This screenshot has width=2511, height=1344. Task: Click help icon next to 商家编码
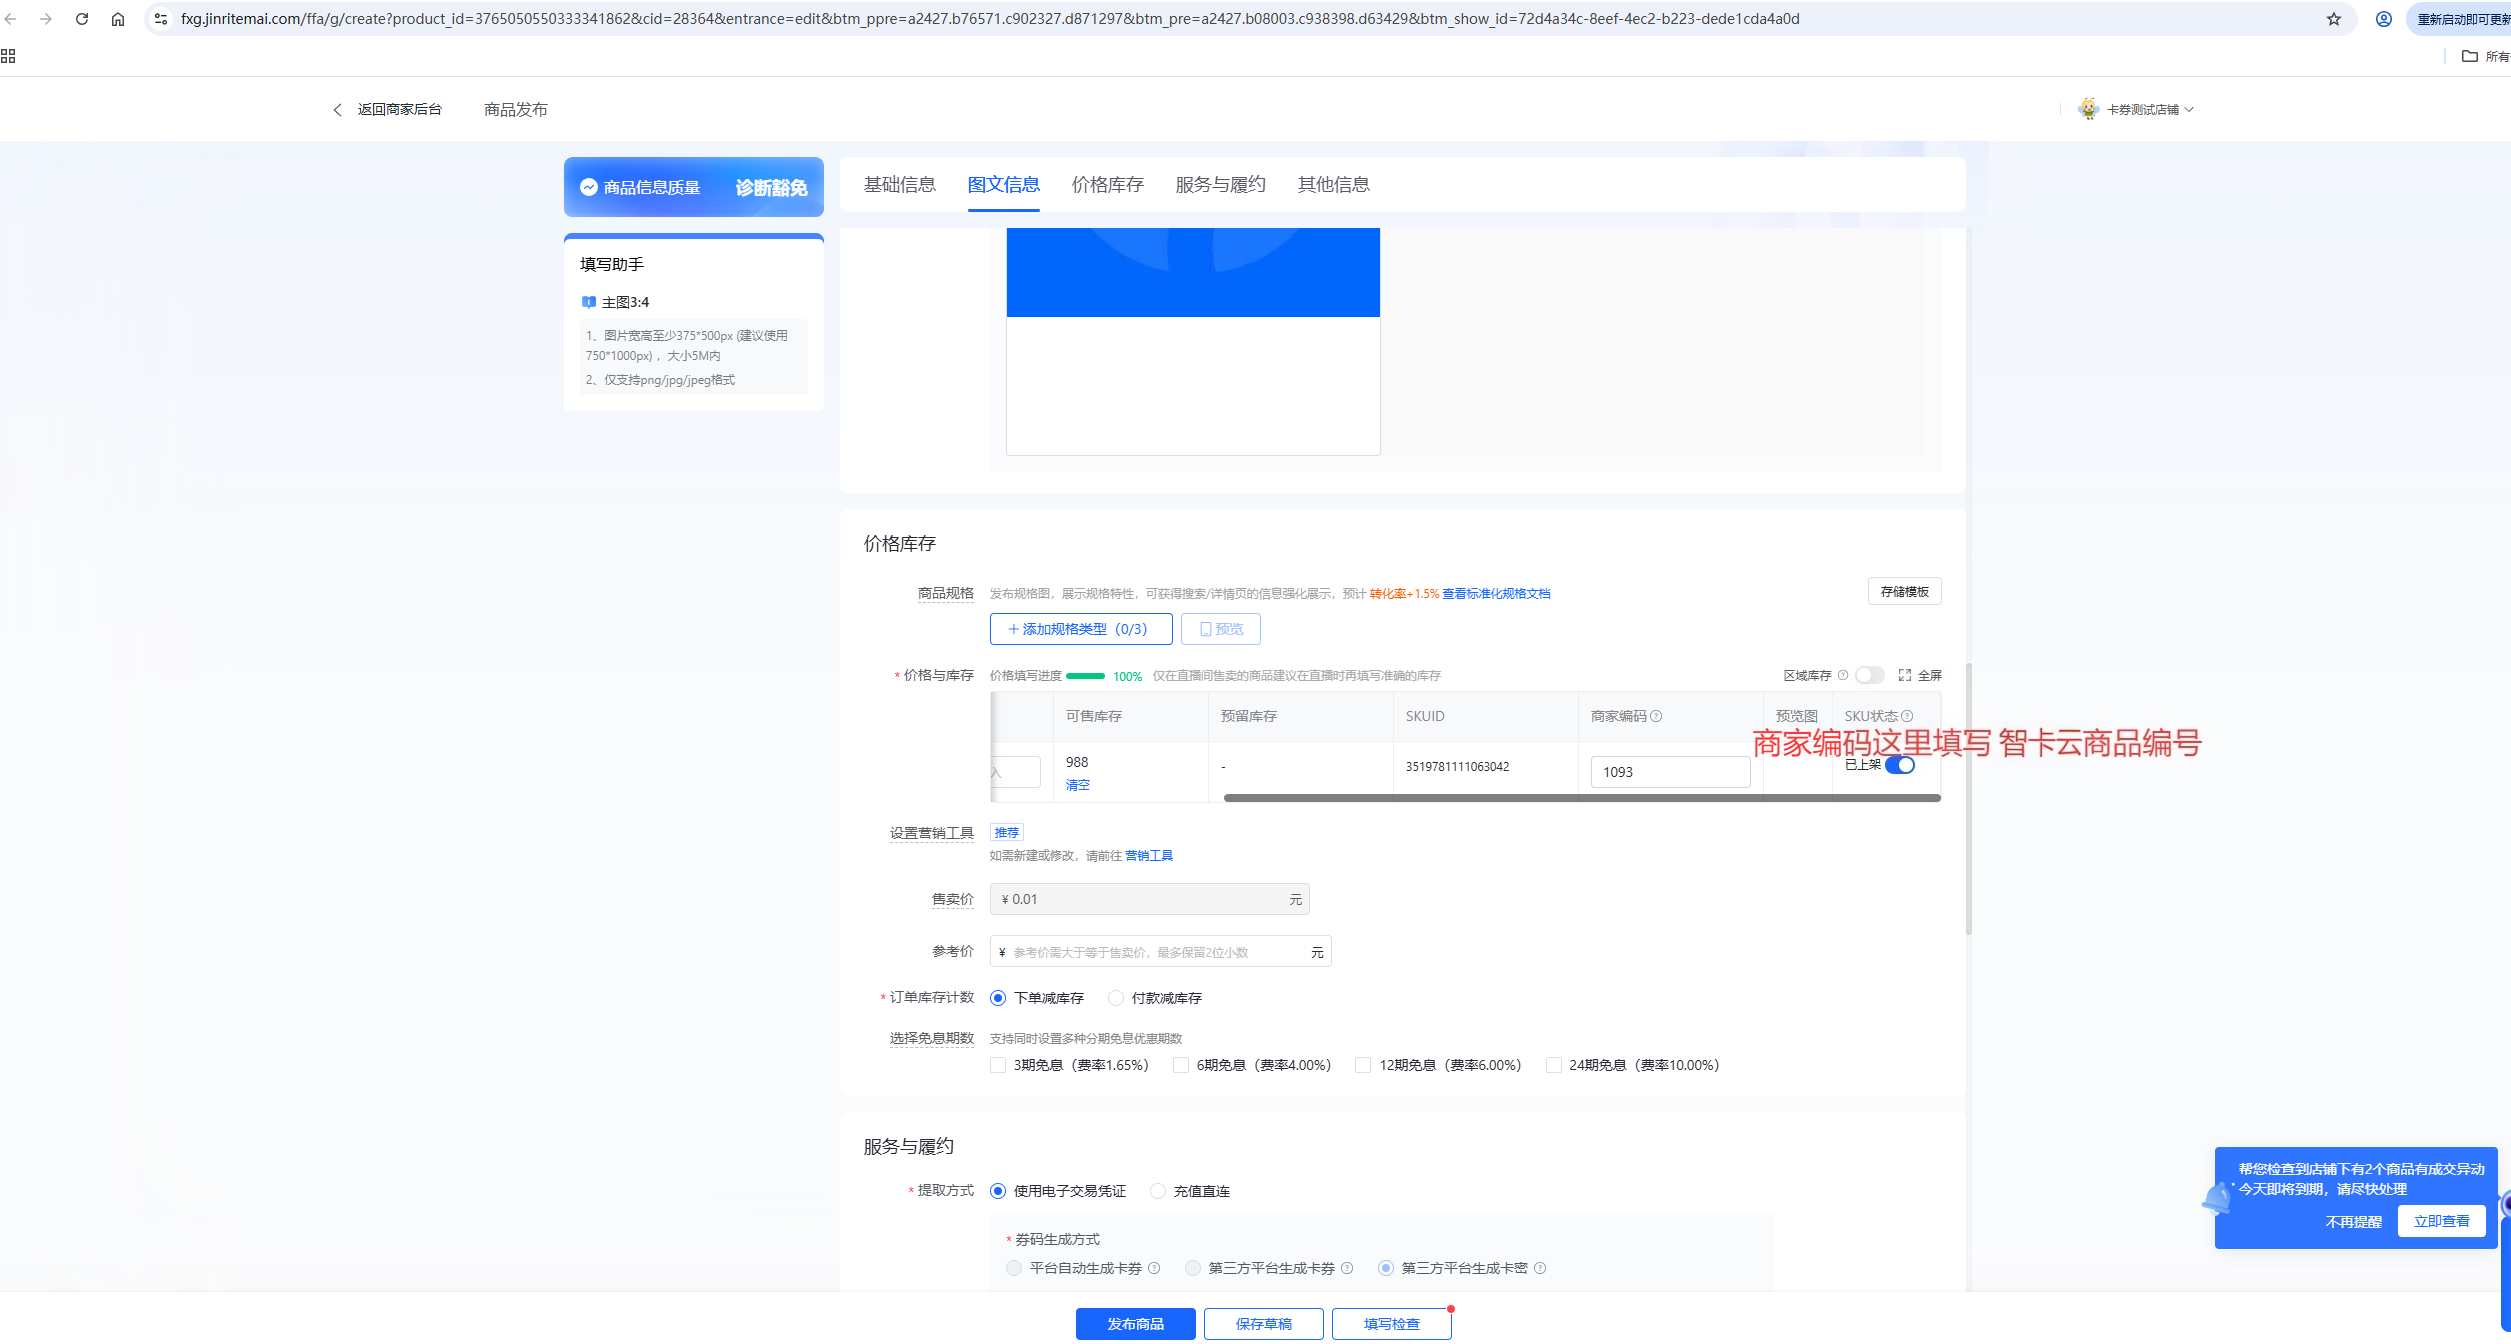tap(1657, 716)
